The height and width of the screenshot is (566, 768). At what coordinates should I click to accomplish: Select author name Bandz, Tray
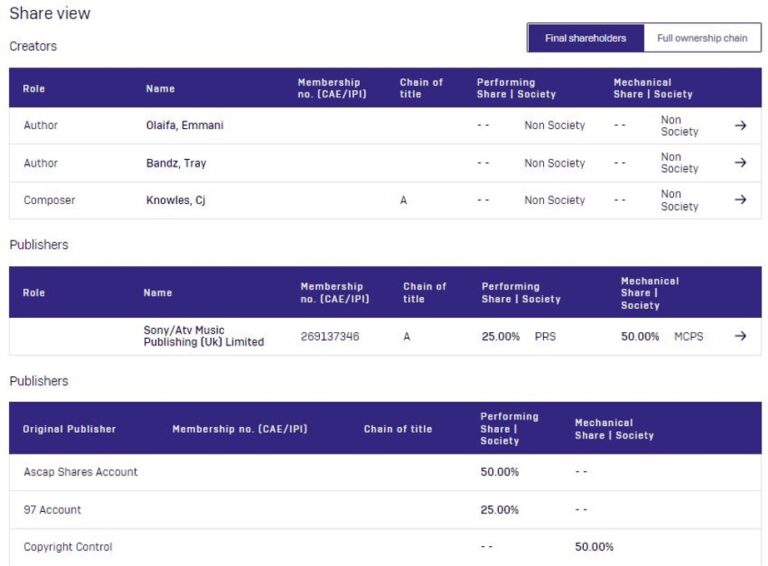click(176, 163)
